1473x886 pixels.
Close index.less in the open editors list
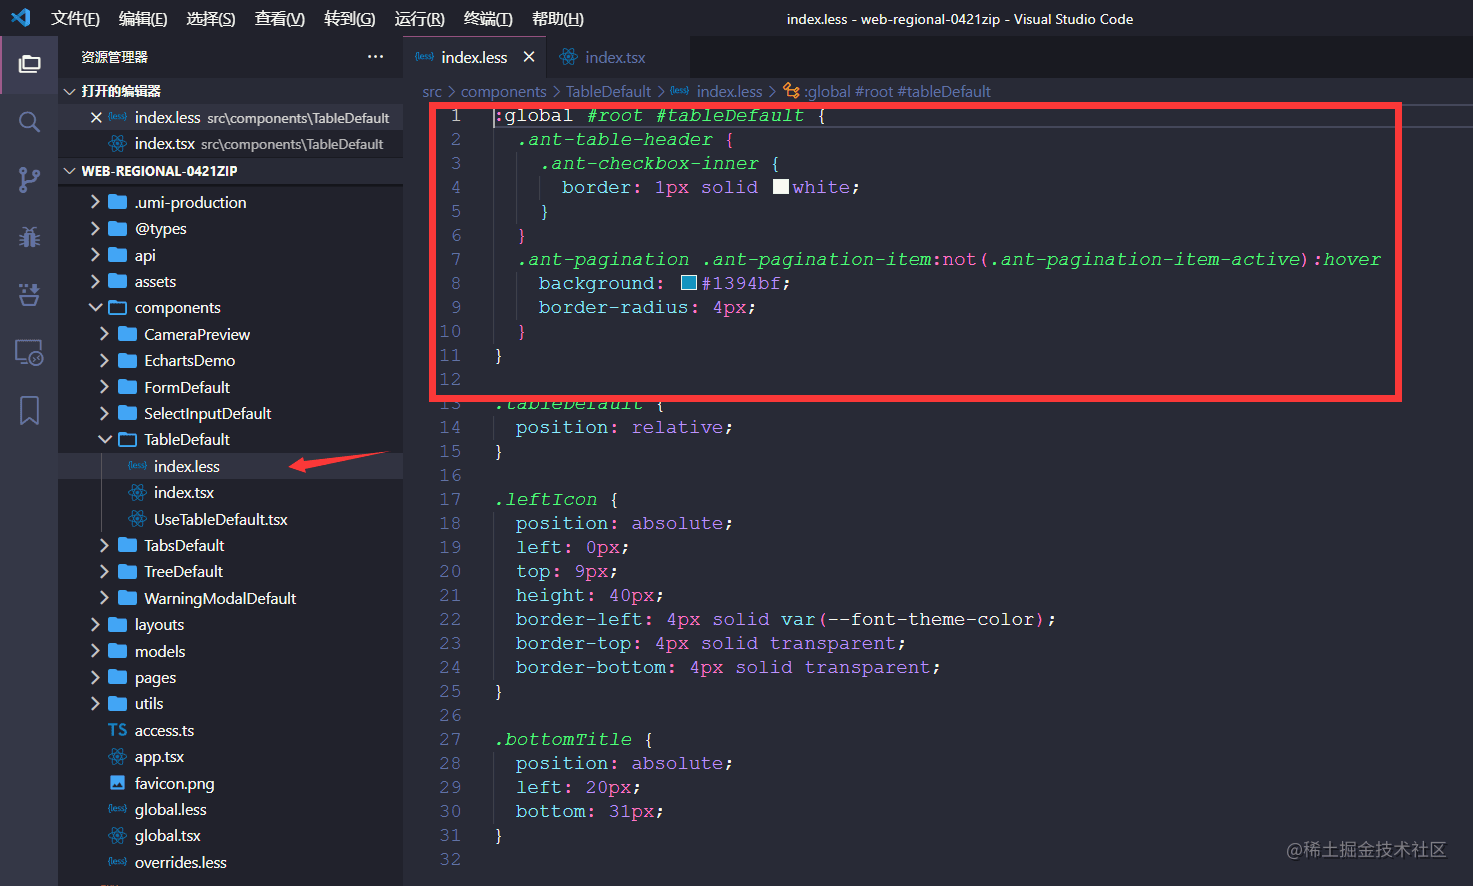96,118
